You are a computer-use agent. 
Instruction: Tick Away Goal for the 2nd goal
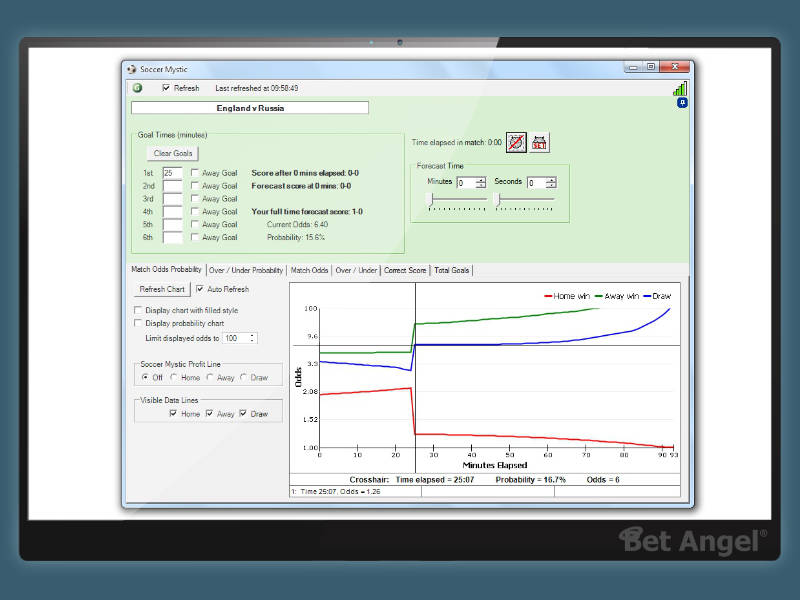point(195,186)
